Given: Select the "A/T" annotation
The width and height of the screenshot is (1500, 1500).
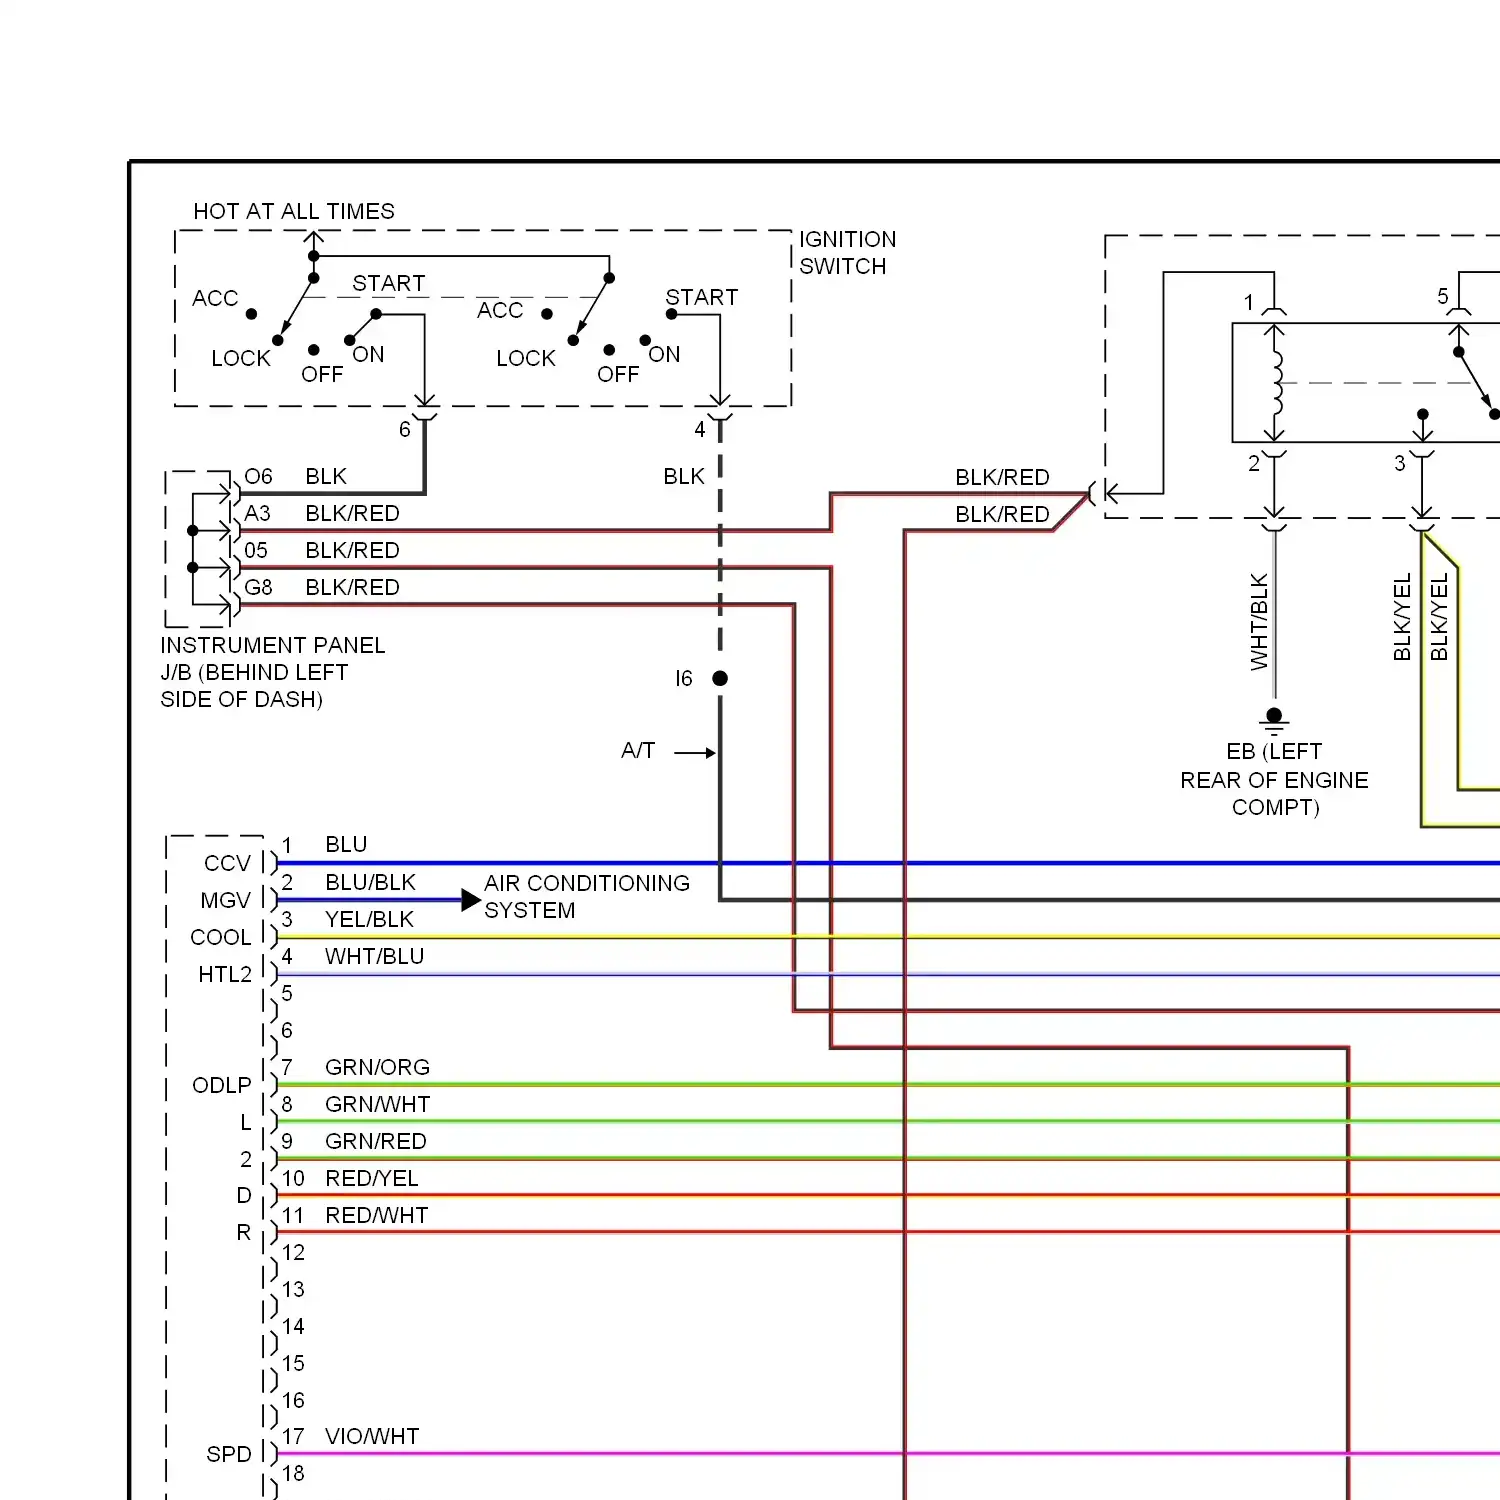Looking at the screenshot, I should click(x=638, y=750).
